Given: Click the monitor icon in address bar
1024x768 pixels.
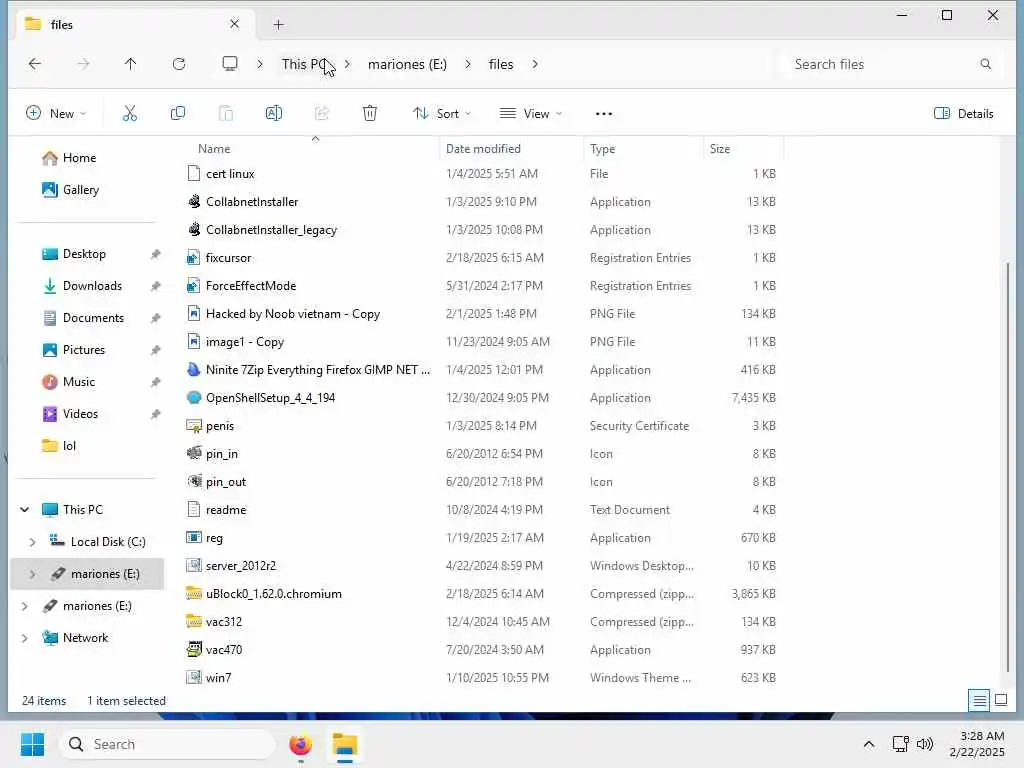Looking at the screenshot, I should (x=230, y=63).
